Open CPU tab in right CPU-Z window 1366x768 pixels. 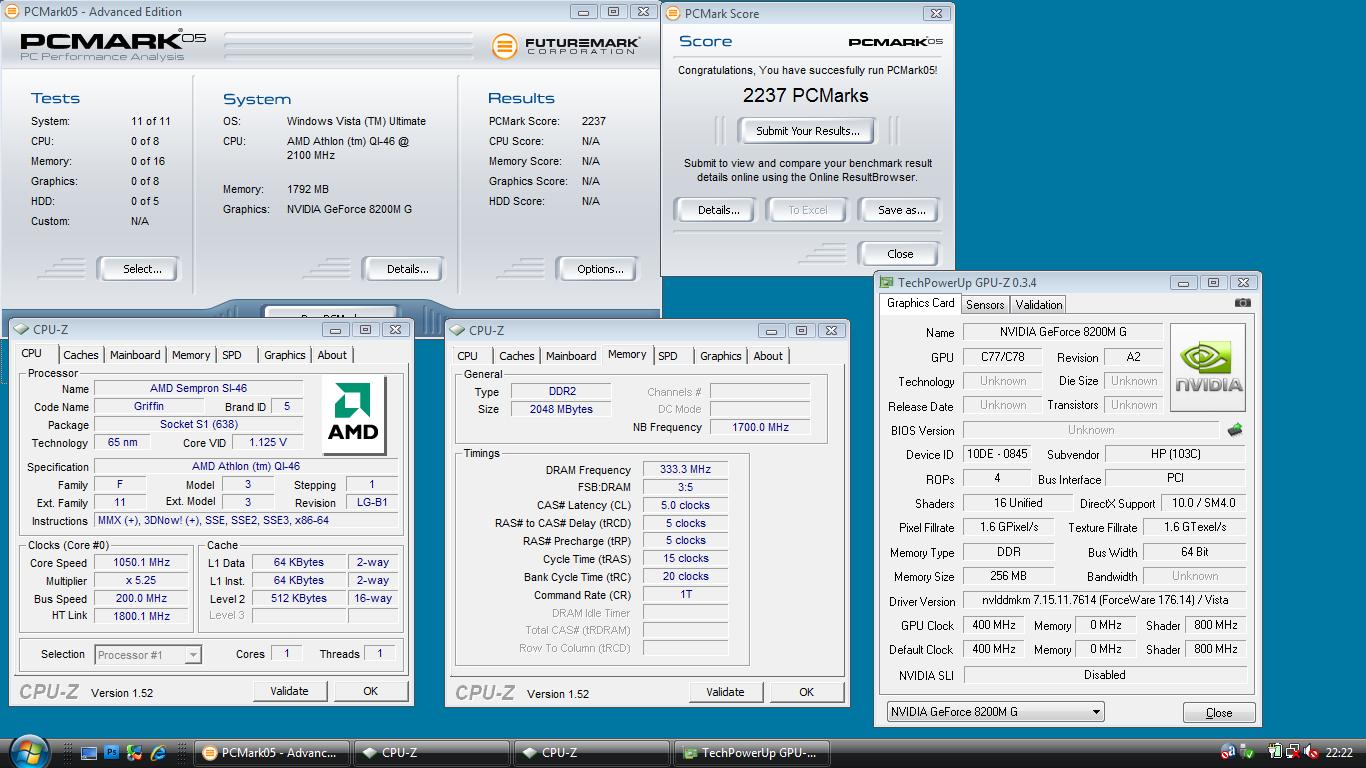point(467,356)
